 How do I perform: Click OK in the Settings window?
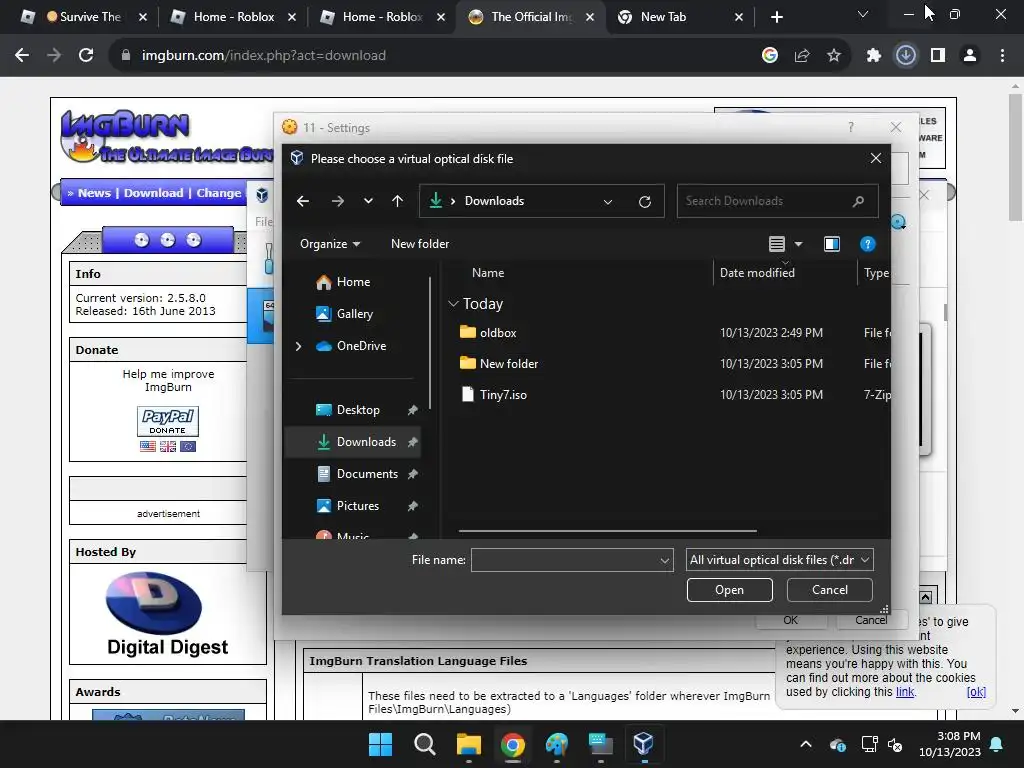click(x=790, y=620)
